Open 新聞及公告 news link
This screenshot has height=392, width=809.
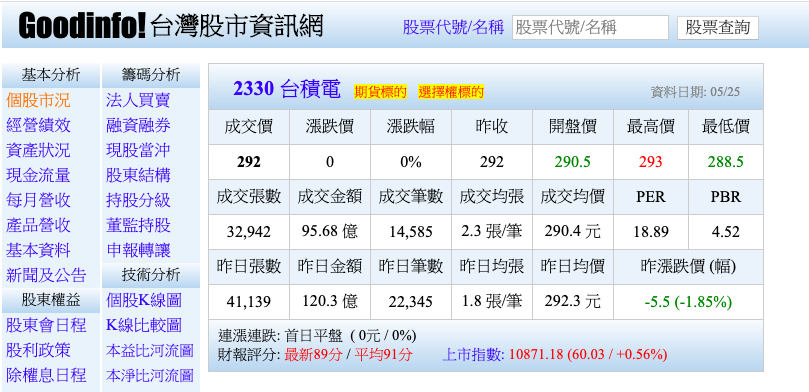click(x=46, y=275)
